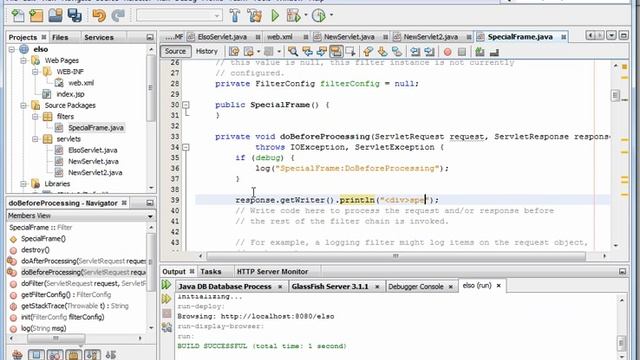Click the Stop Macro Recording square icon
Image resolution: width=640 pixels, height=360 pixels.
pos(462,52)
